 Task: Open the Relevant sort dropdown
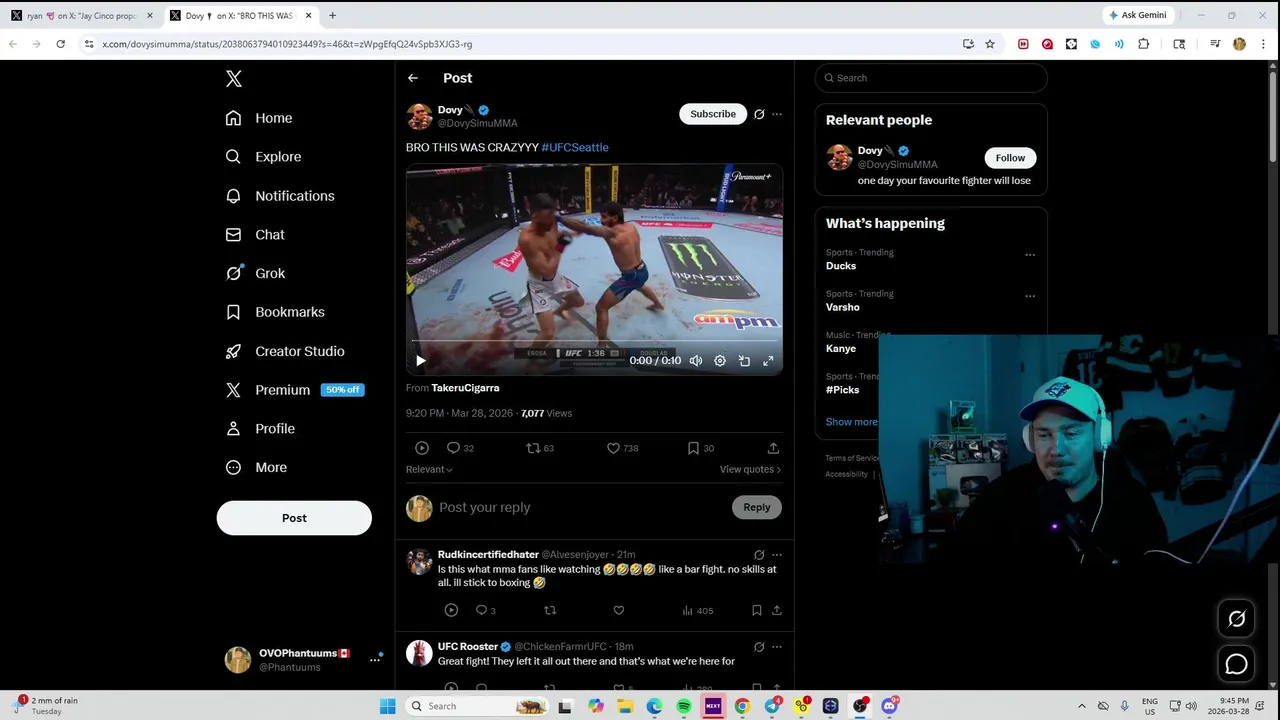429,469
